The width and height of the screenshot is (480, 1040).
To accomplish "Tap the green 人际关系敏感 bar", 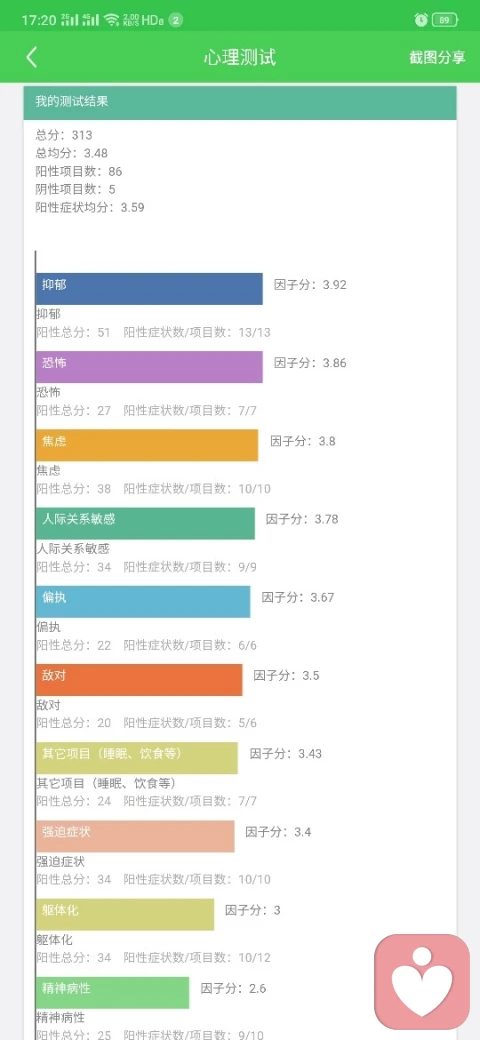I will click(x=145, y=523).
